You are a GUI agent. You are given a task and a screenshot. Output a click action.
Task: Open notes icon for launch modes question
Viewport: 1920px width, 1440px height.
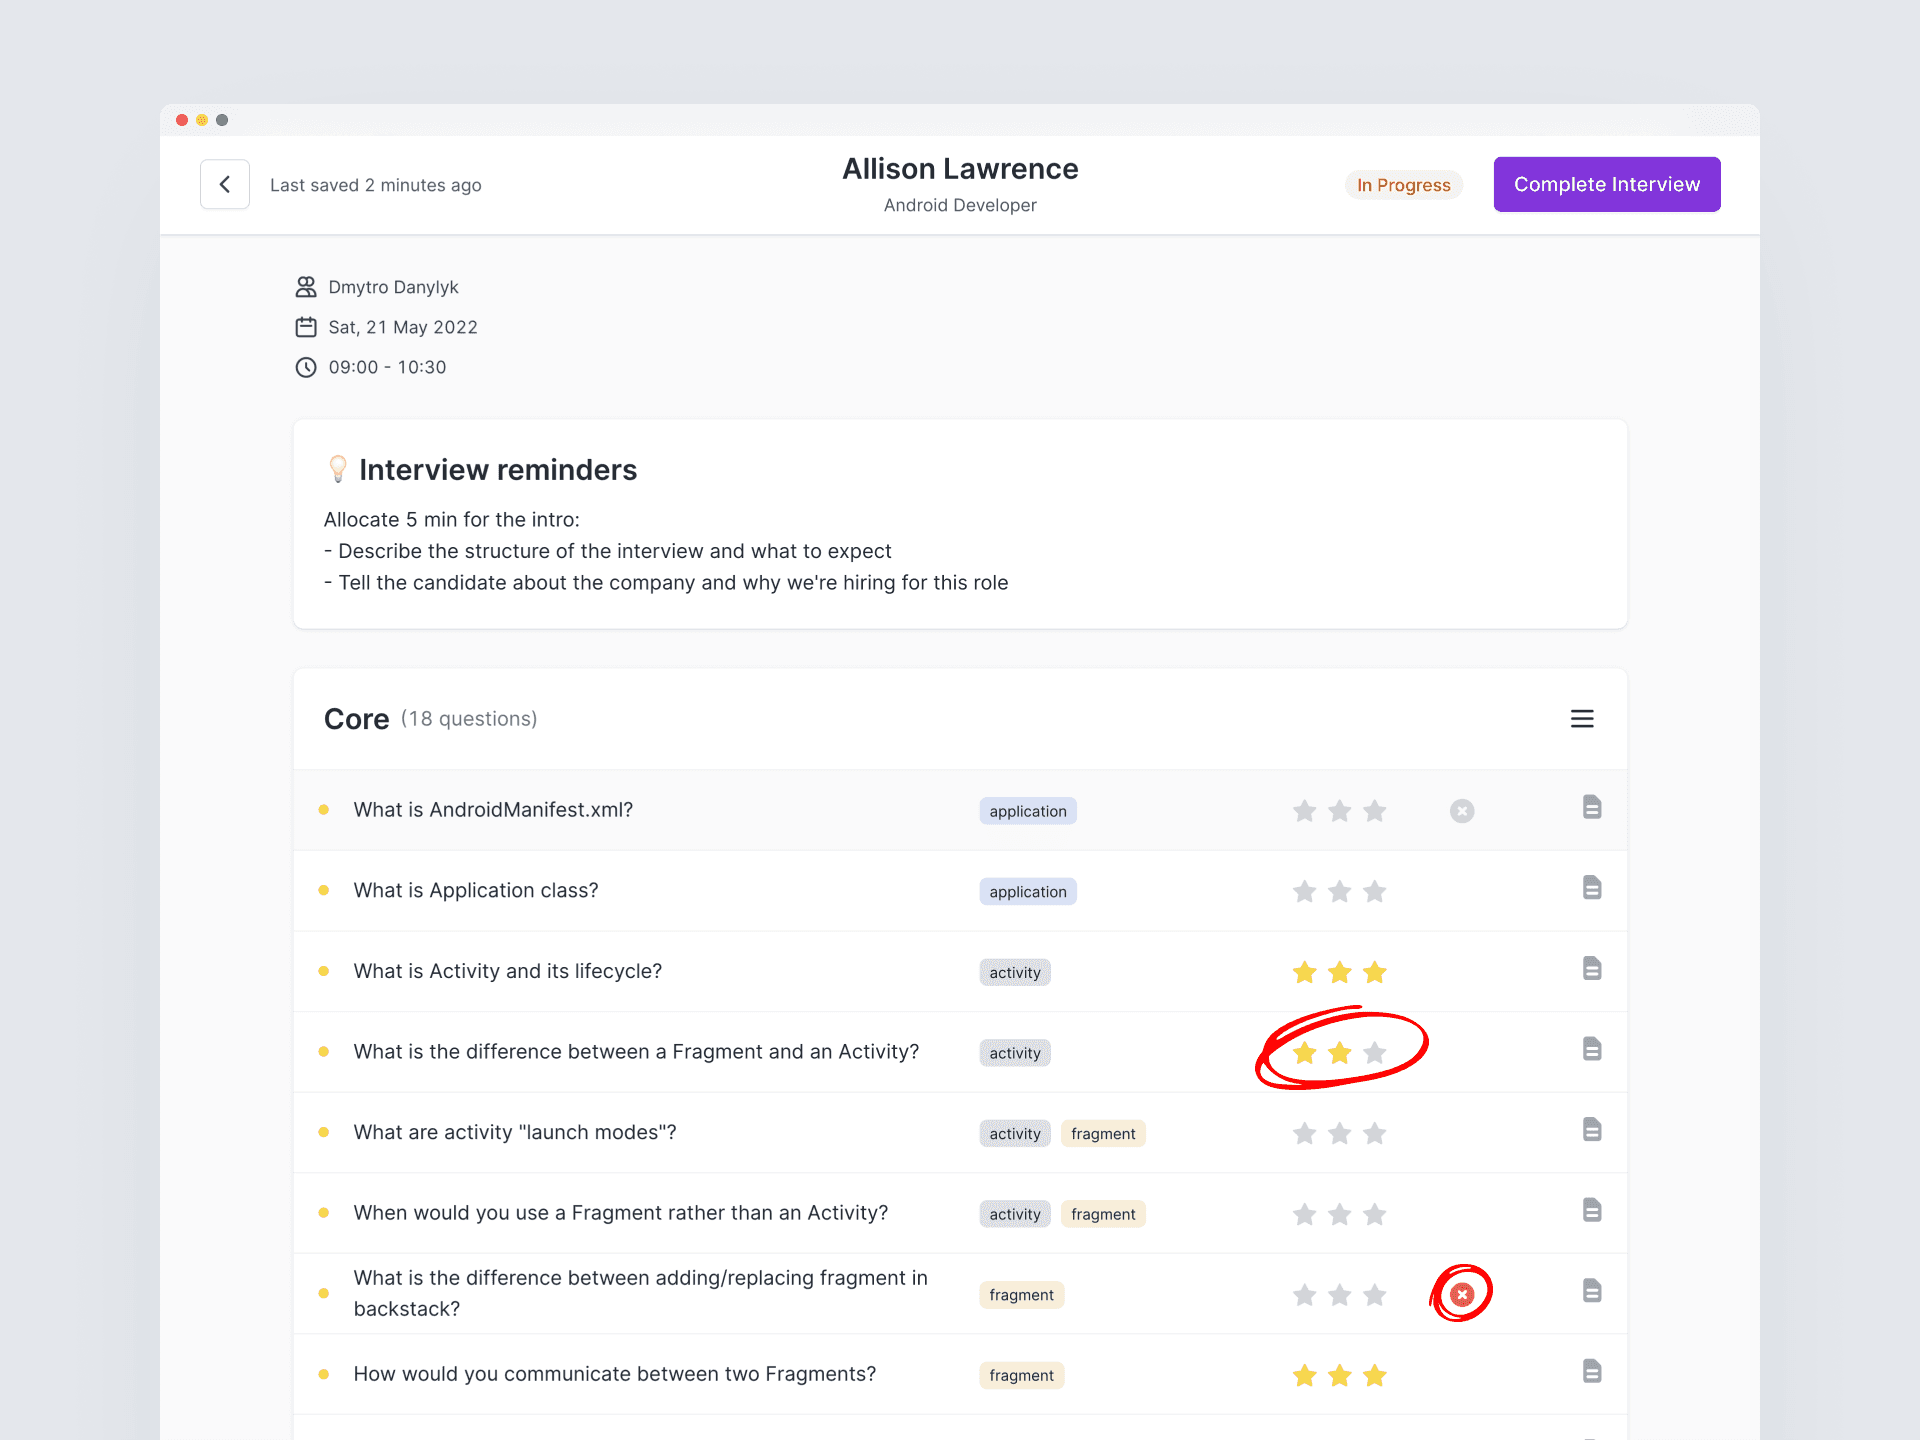click(1592, 1130)
